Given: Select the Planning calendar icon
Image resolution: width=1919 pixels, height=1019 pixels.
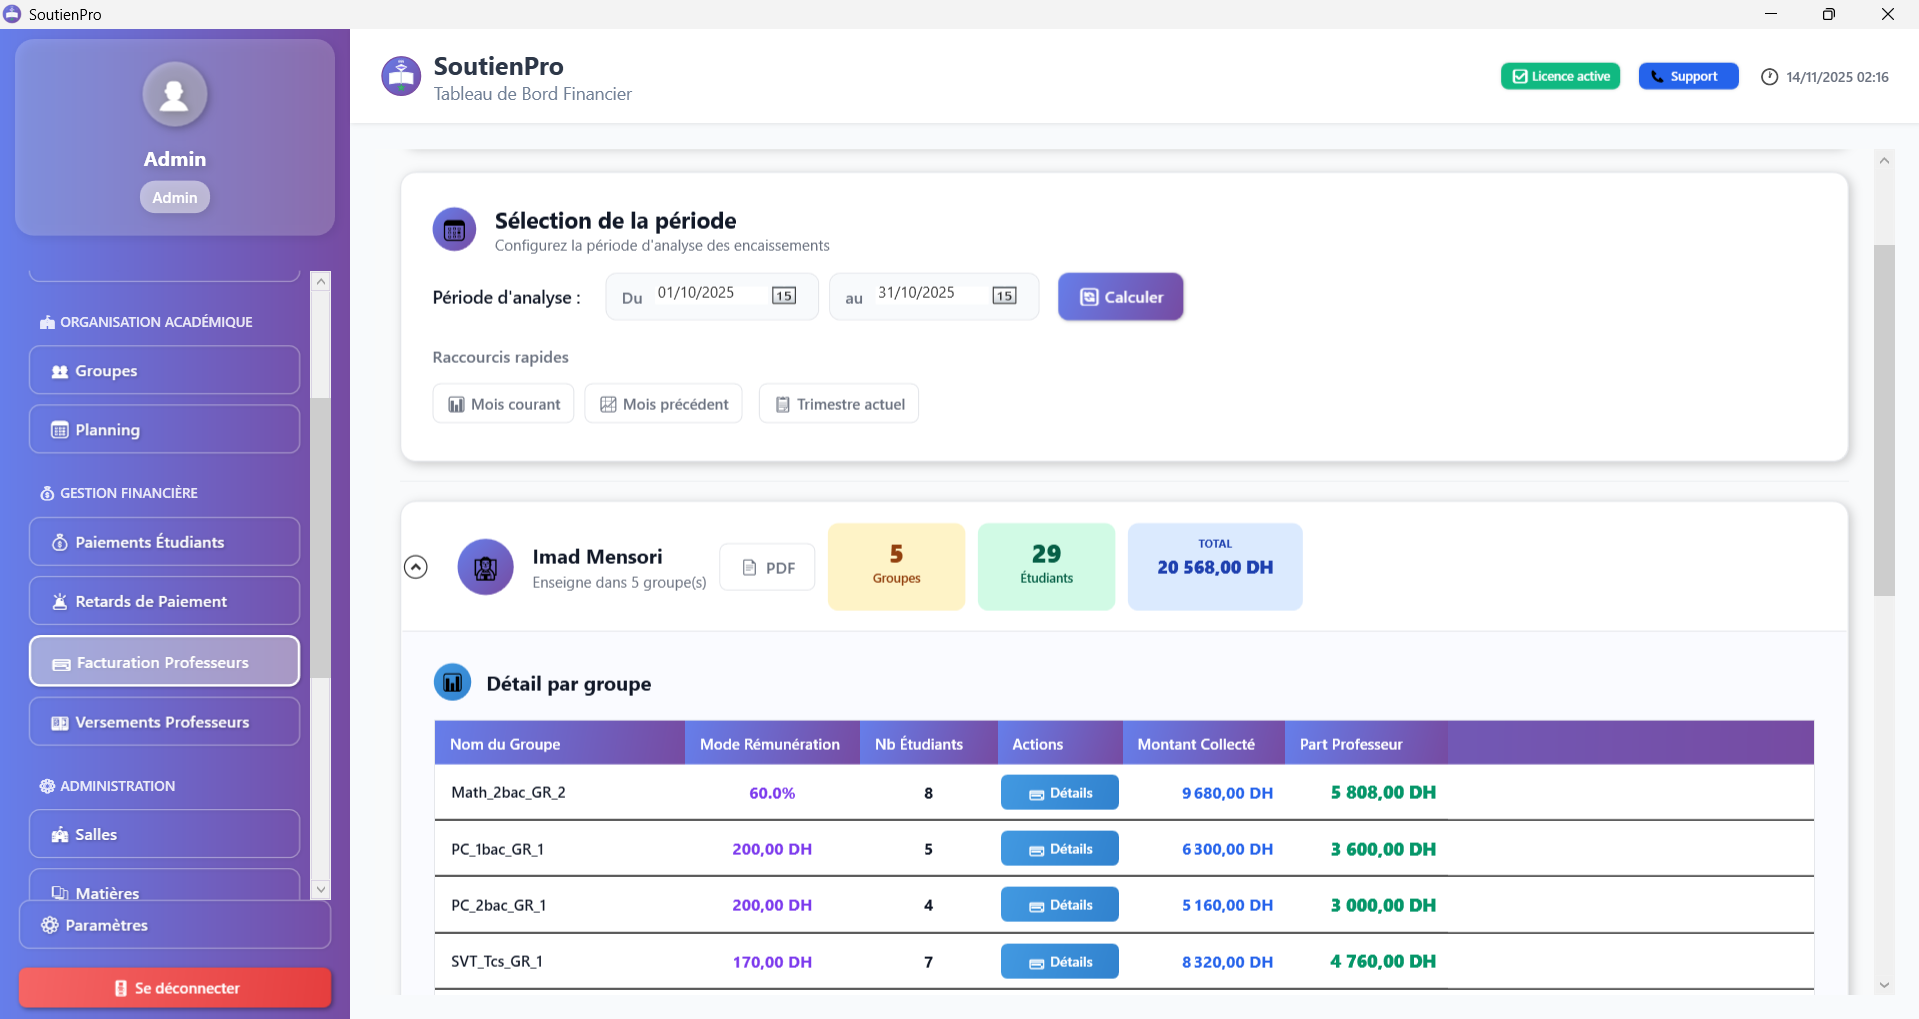Looking at the screenshot, I should tap(58, 429).
